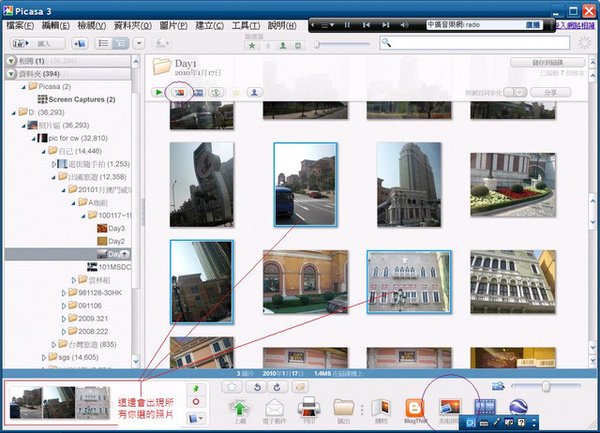Open the 說明(H) menu
Viewport: 600px width, 433px height.
tap(282, 26)
